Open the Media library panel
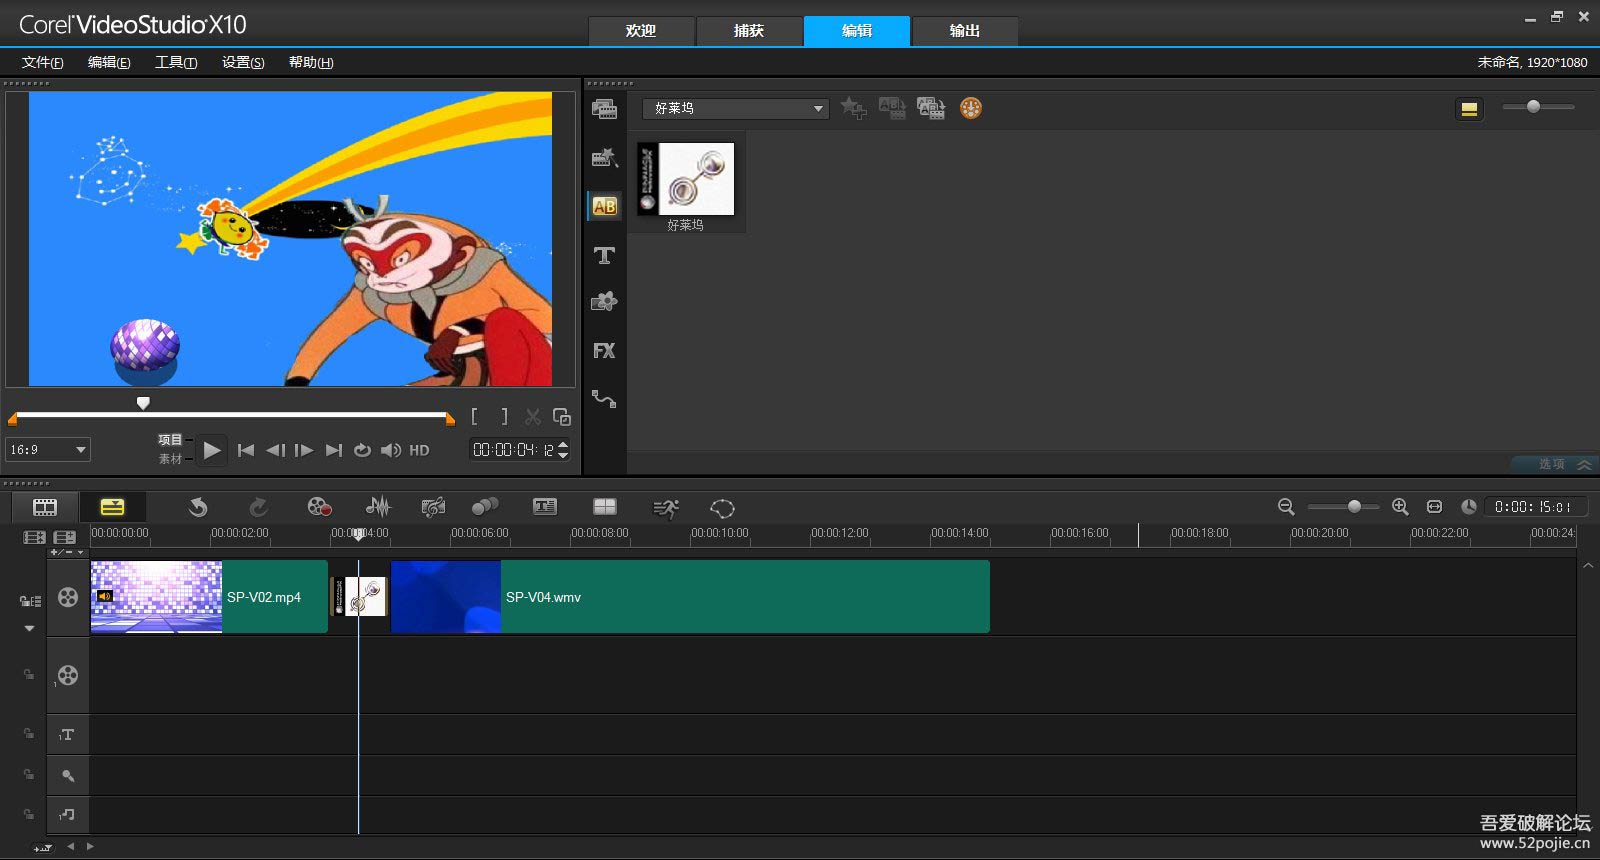Viewport: 1600px width, 860px height. [x=604, y=109]
